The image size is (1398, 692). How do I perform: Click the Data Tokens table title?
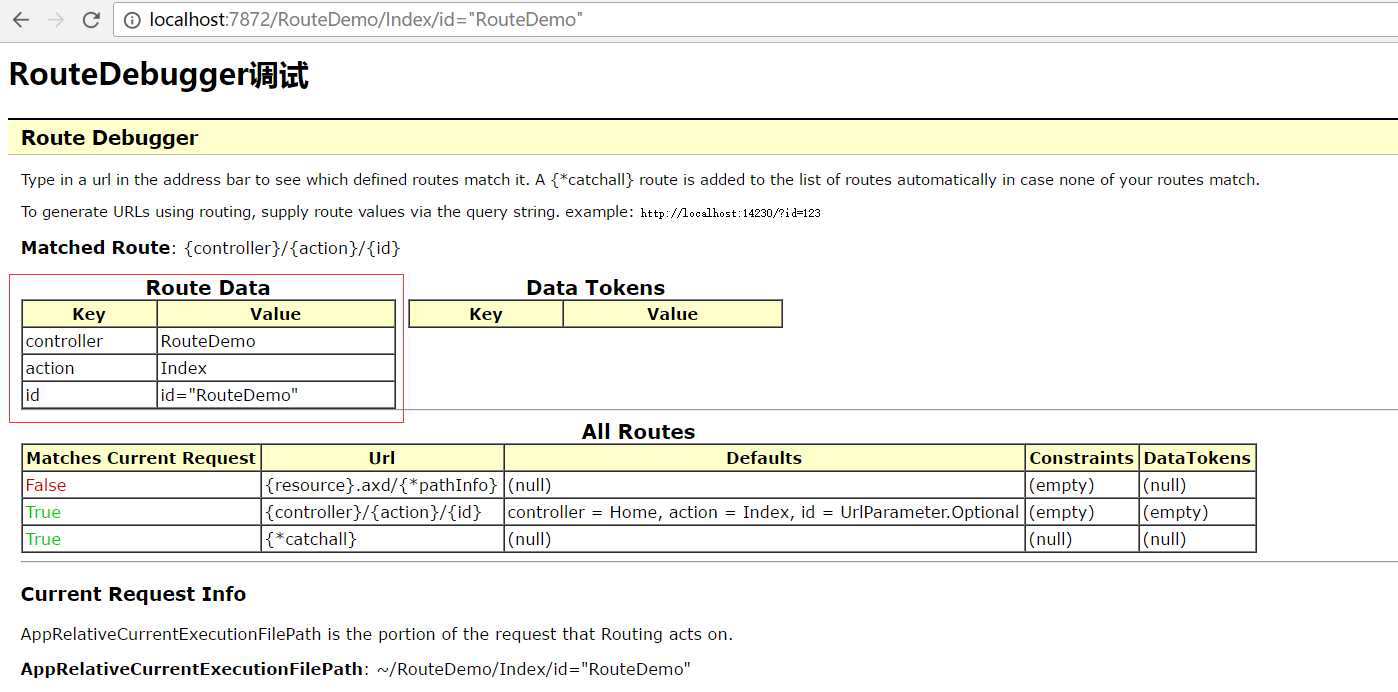595,288
